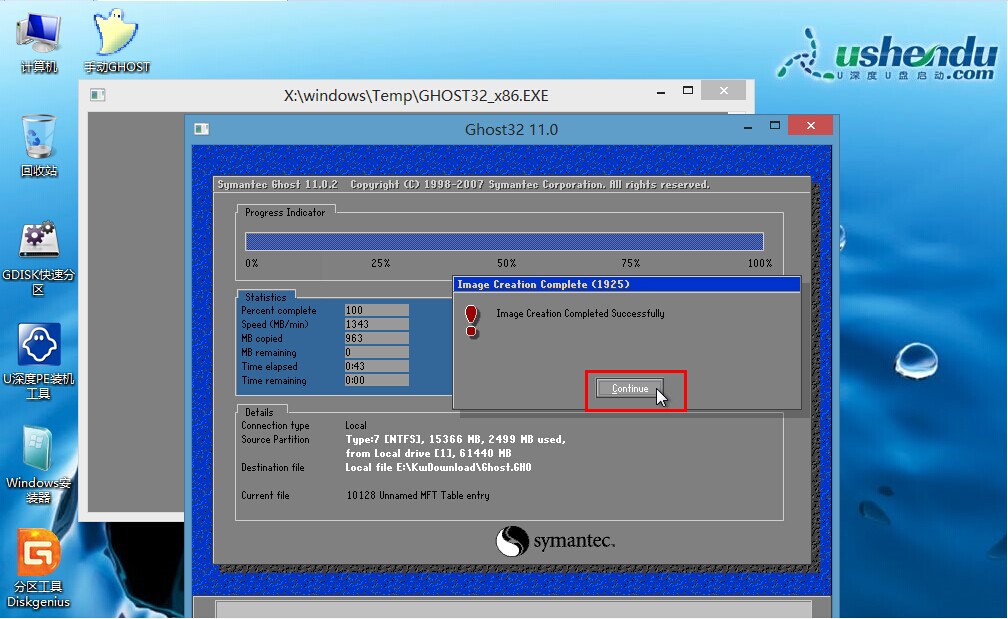Click the Image Creation Complete (1925) title bar
The width and height of the screenshot is (1008, 619).
tap(627, 284)
